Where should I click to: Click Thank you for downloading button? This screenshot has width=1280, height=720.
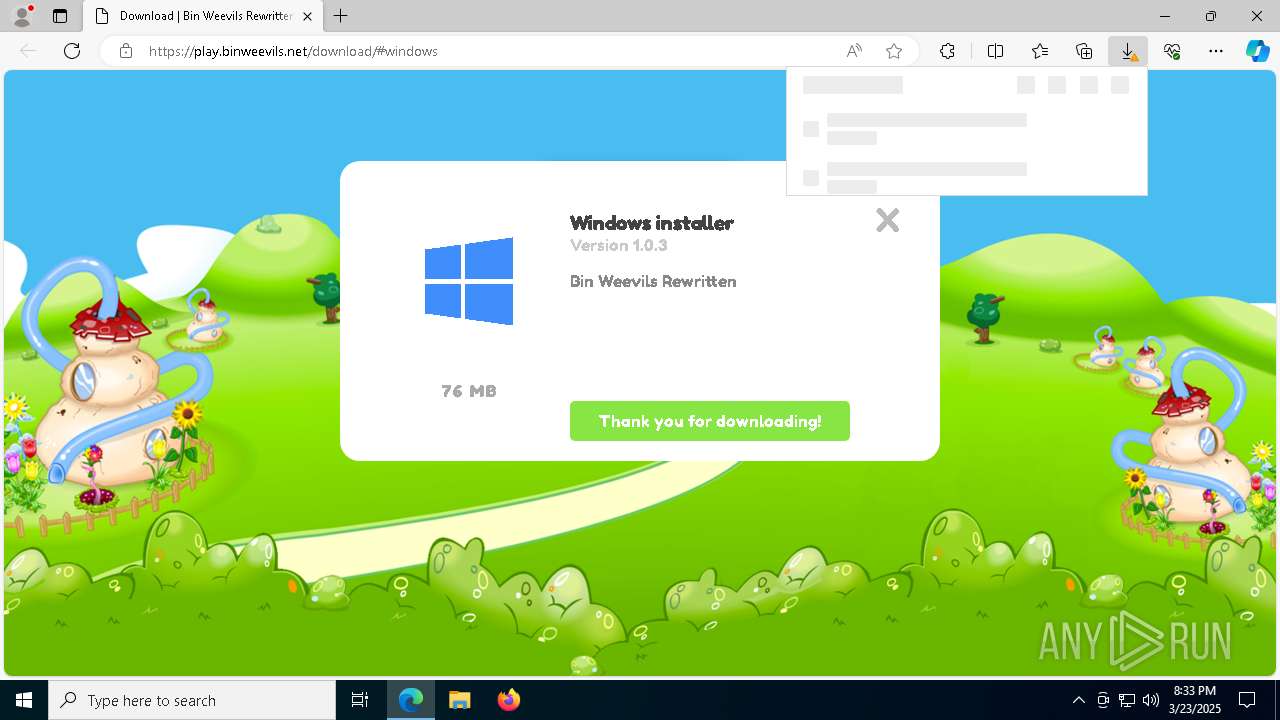tap(710, 421)
